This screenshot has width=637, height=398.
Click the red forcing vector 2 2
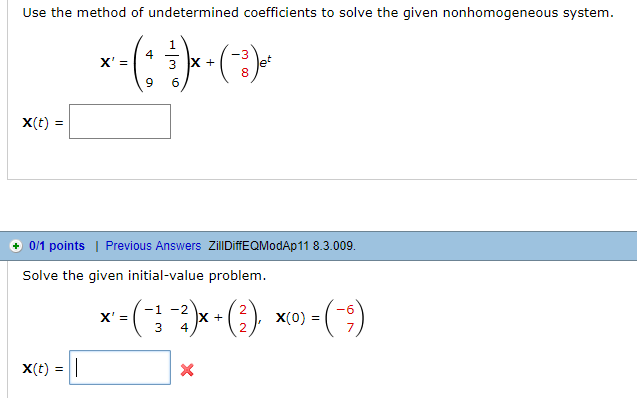pyautogui.click(x=243, y=318)
